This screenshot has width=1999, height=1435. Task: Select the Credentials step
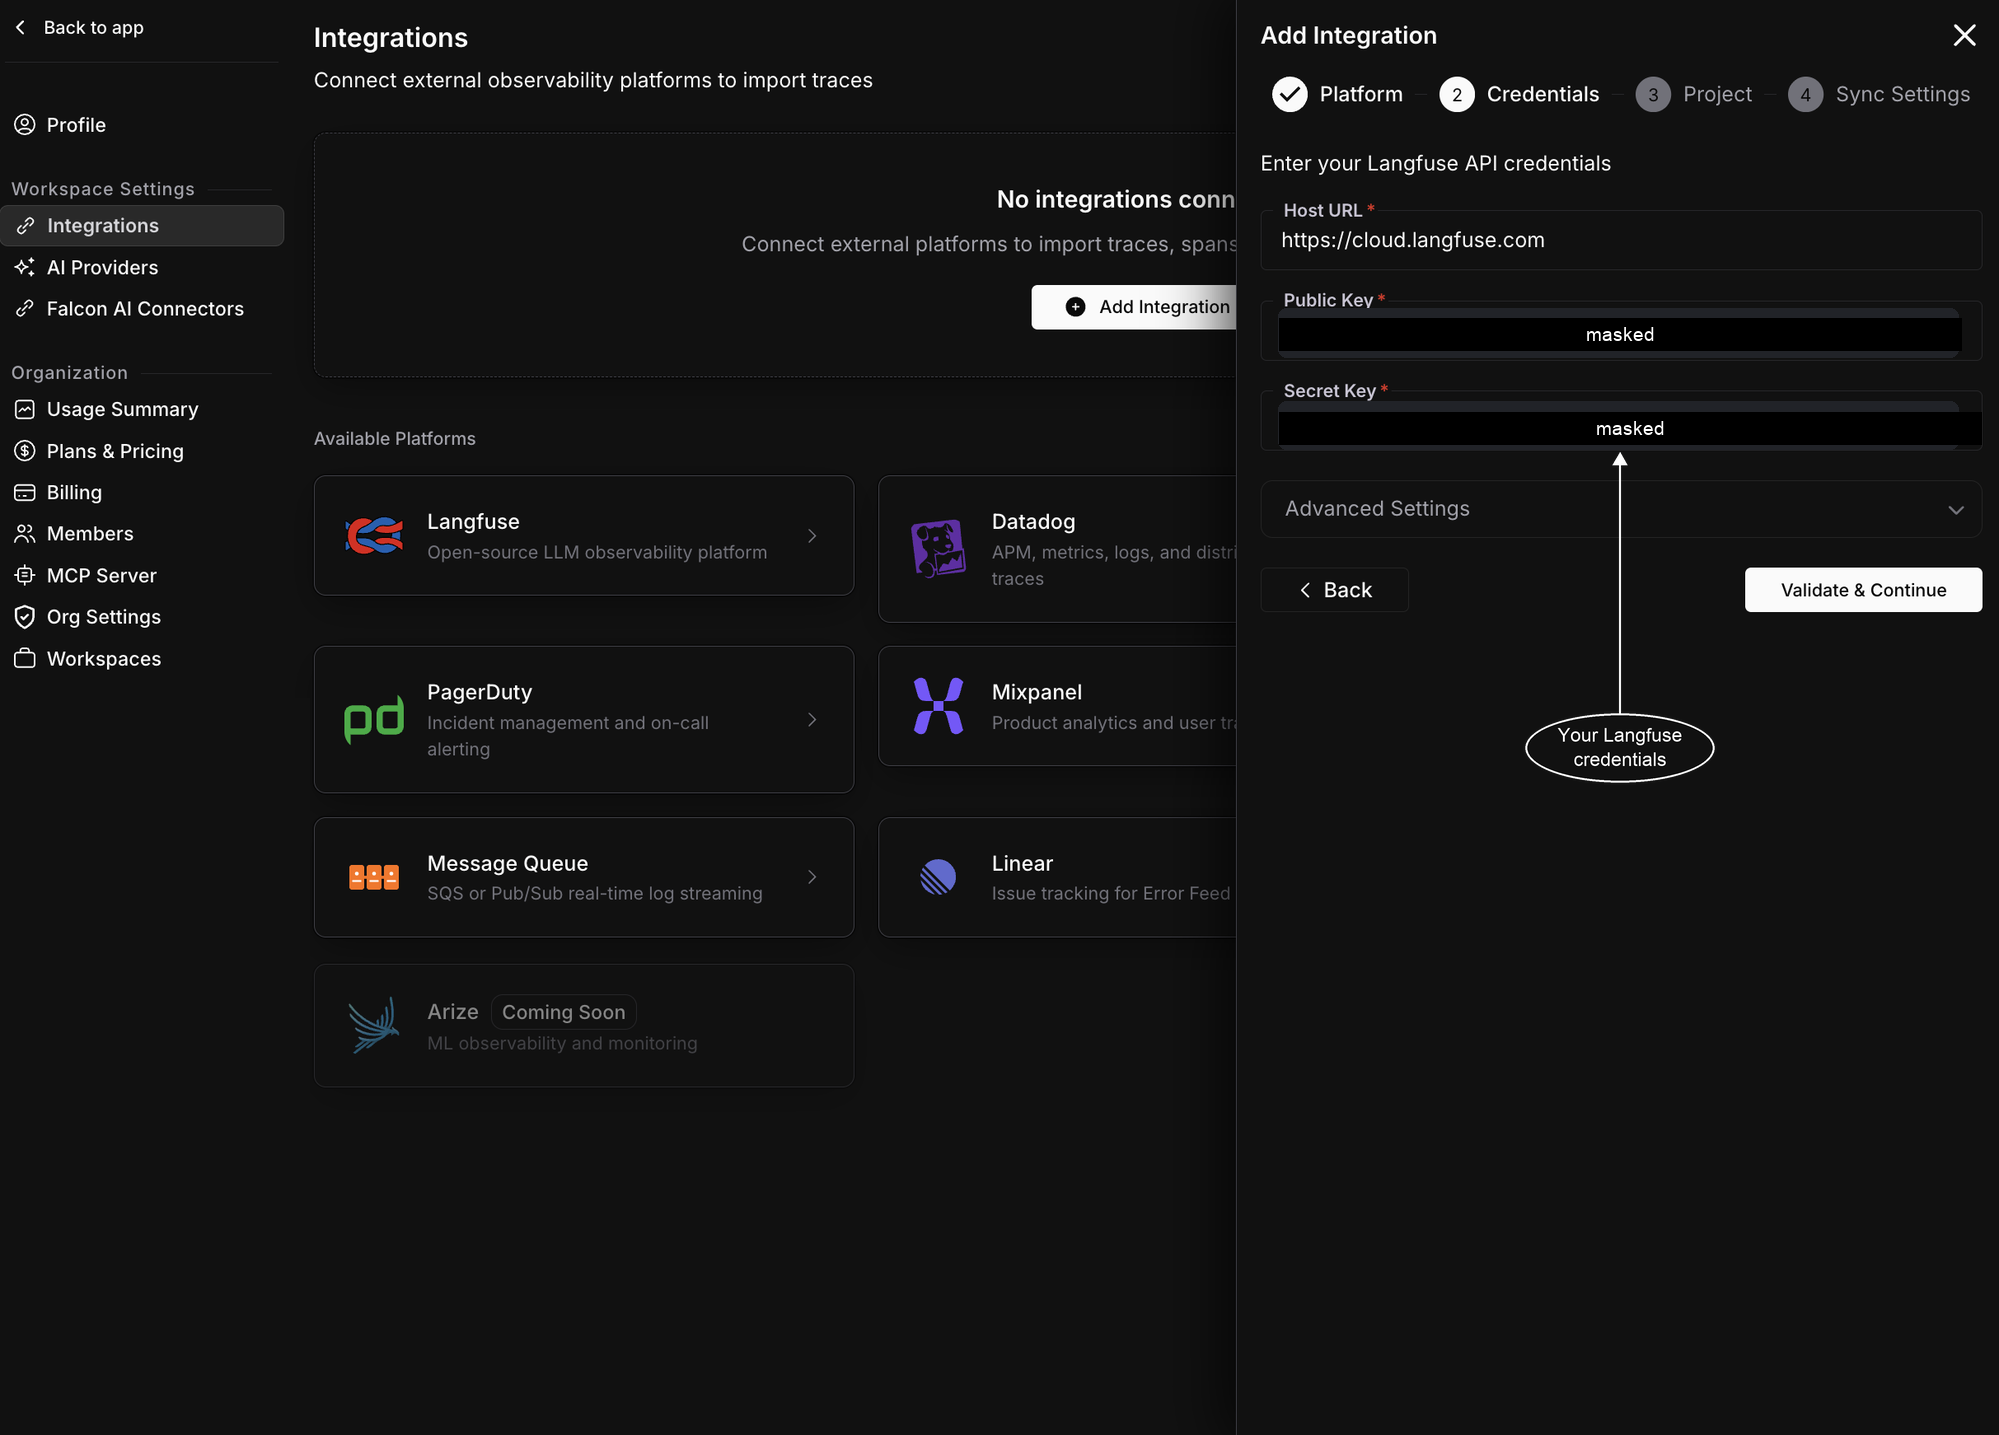point(1519,94)
